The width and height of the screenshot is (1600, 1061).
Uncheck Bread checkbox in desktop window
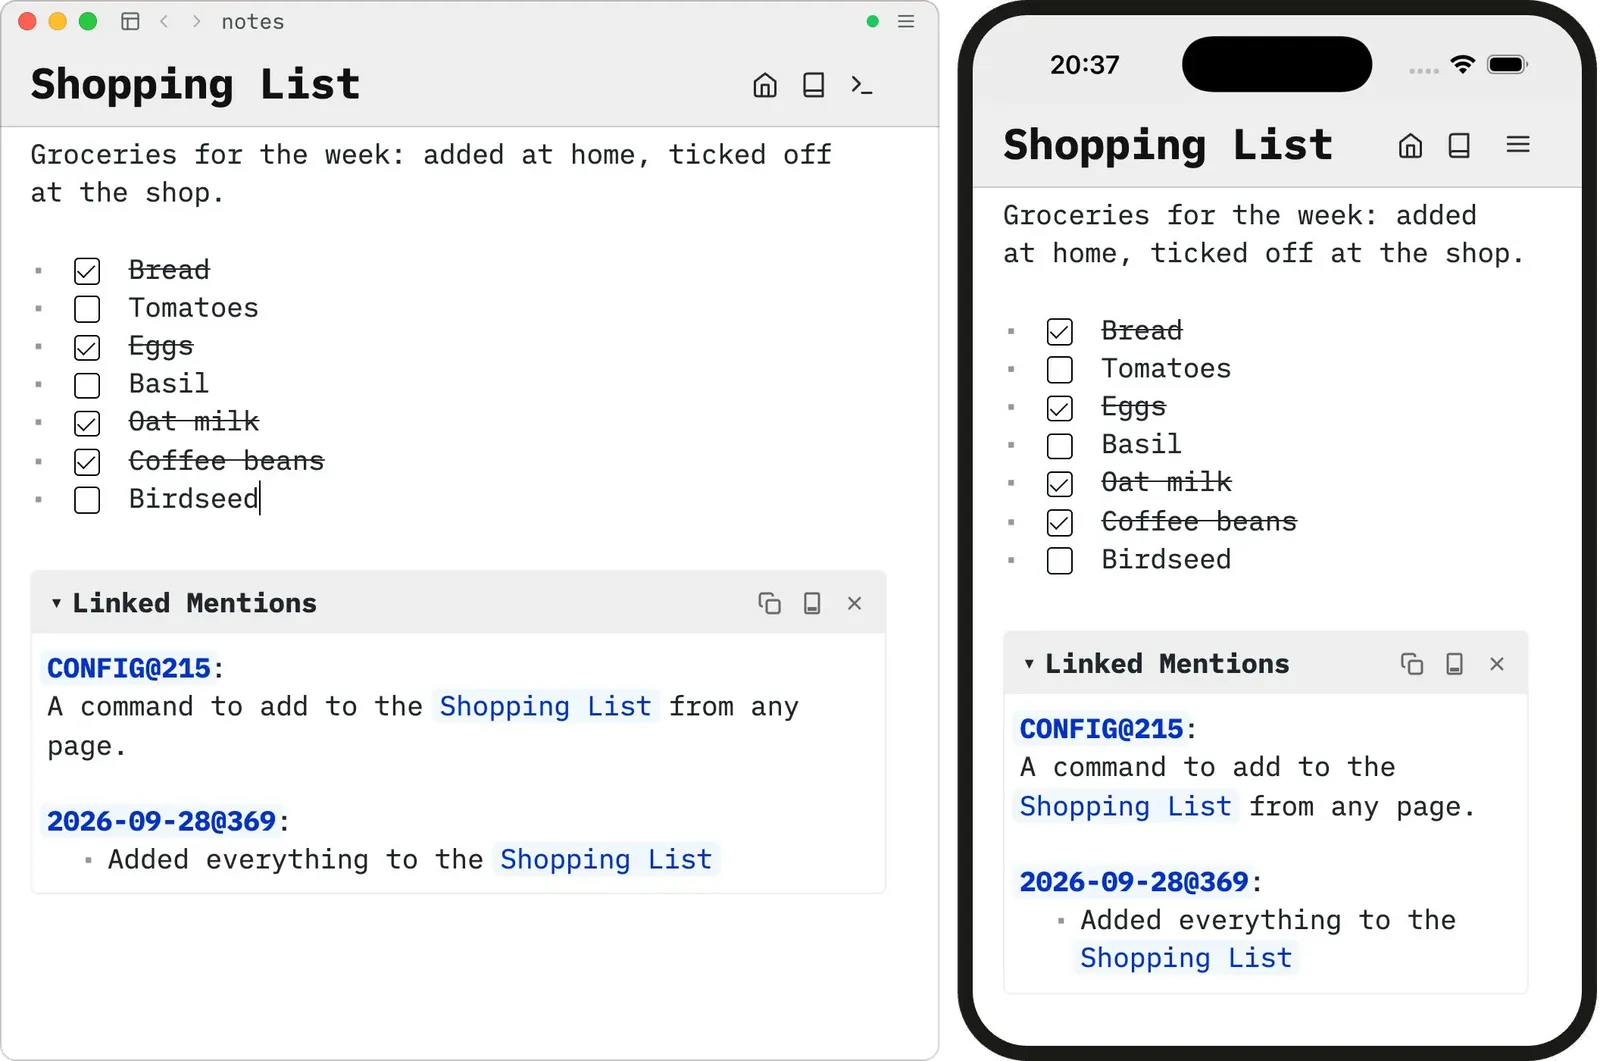(87, 271)
